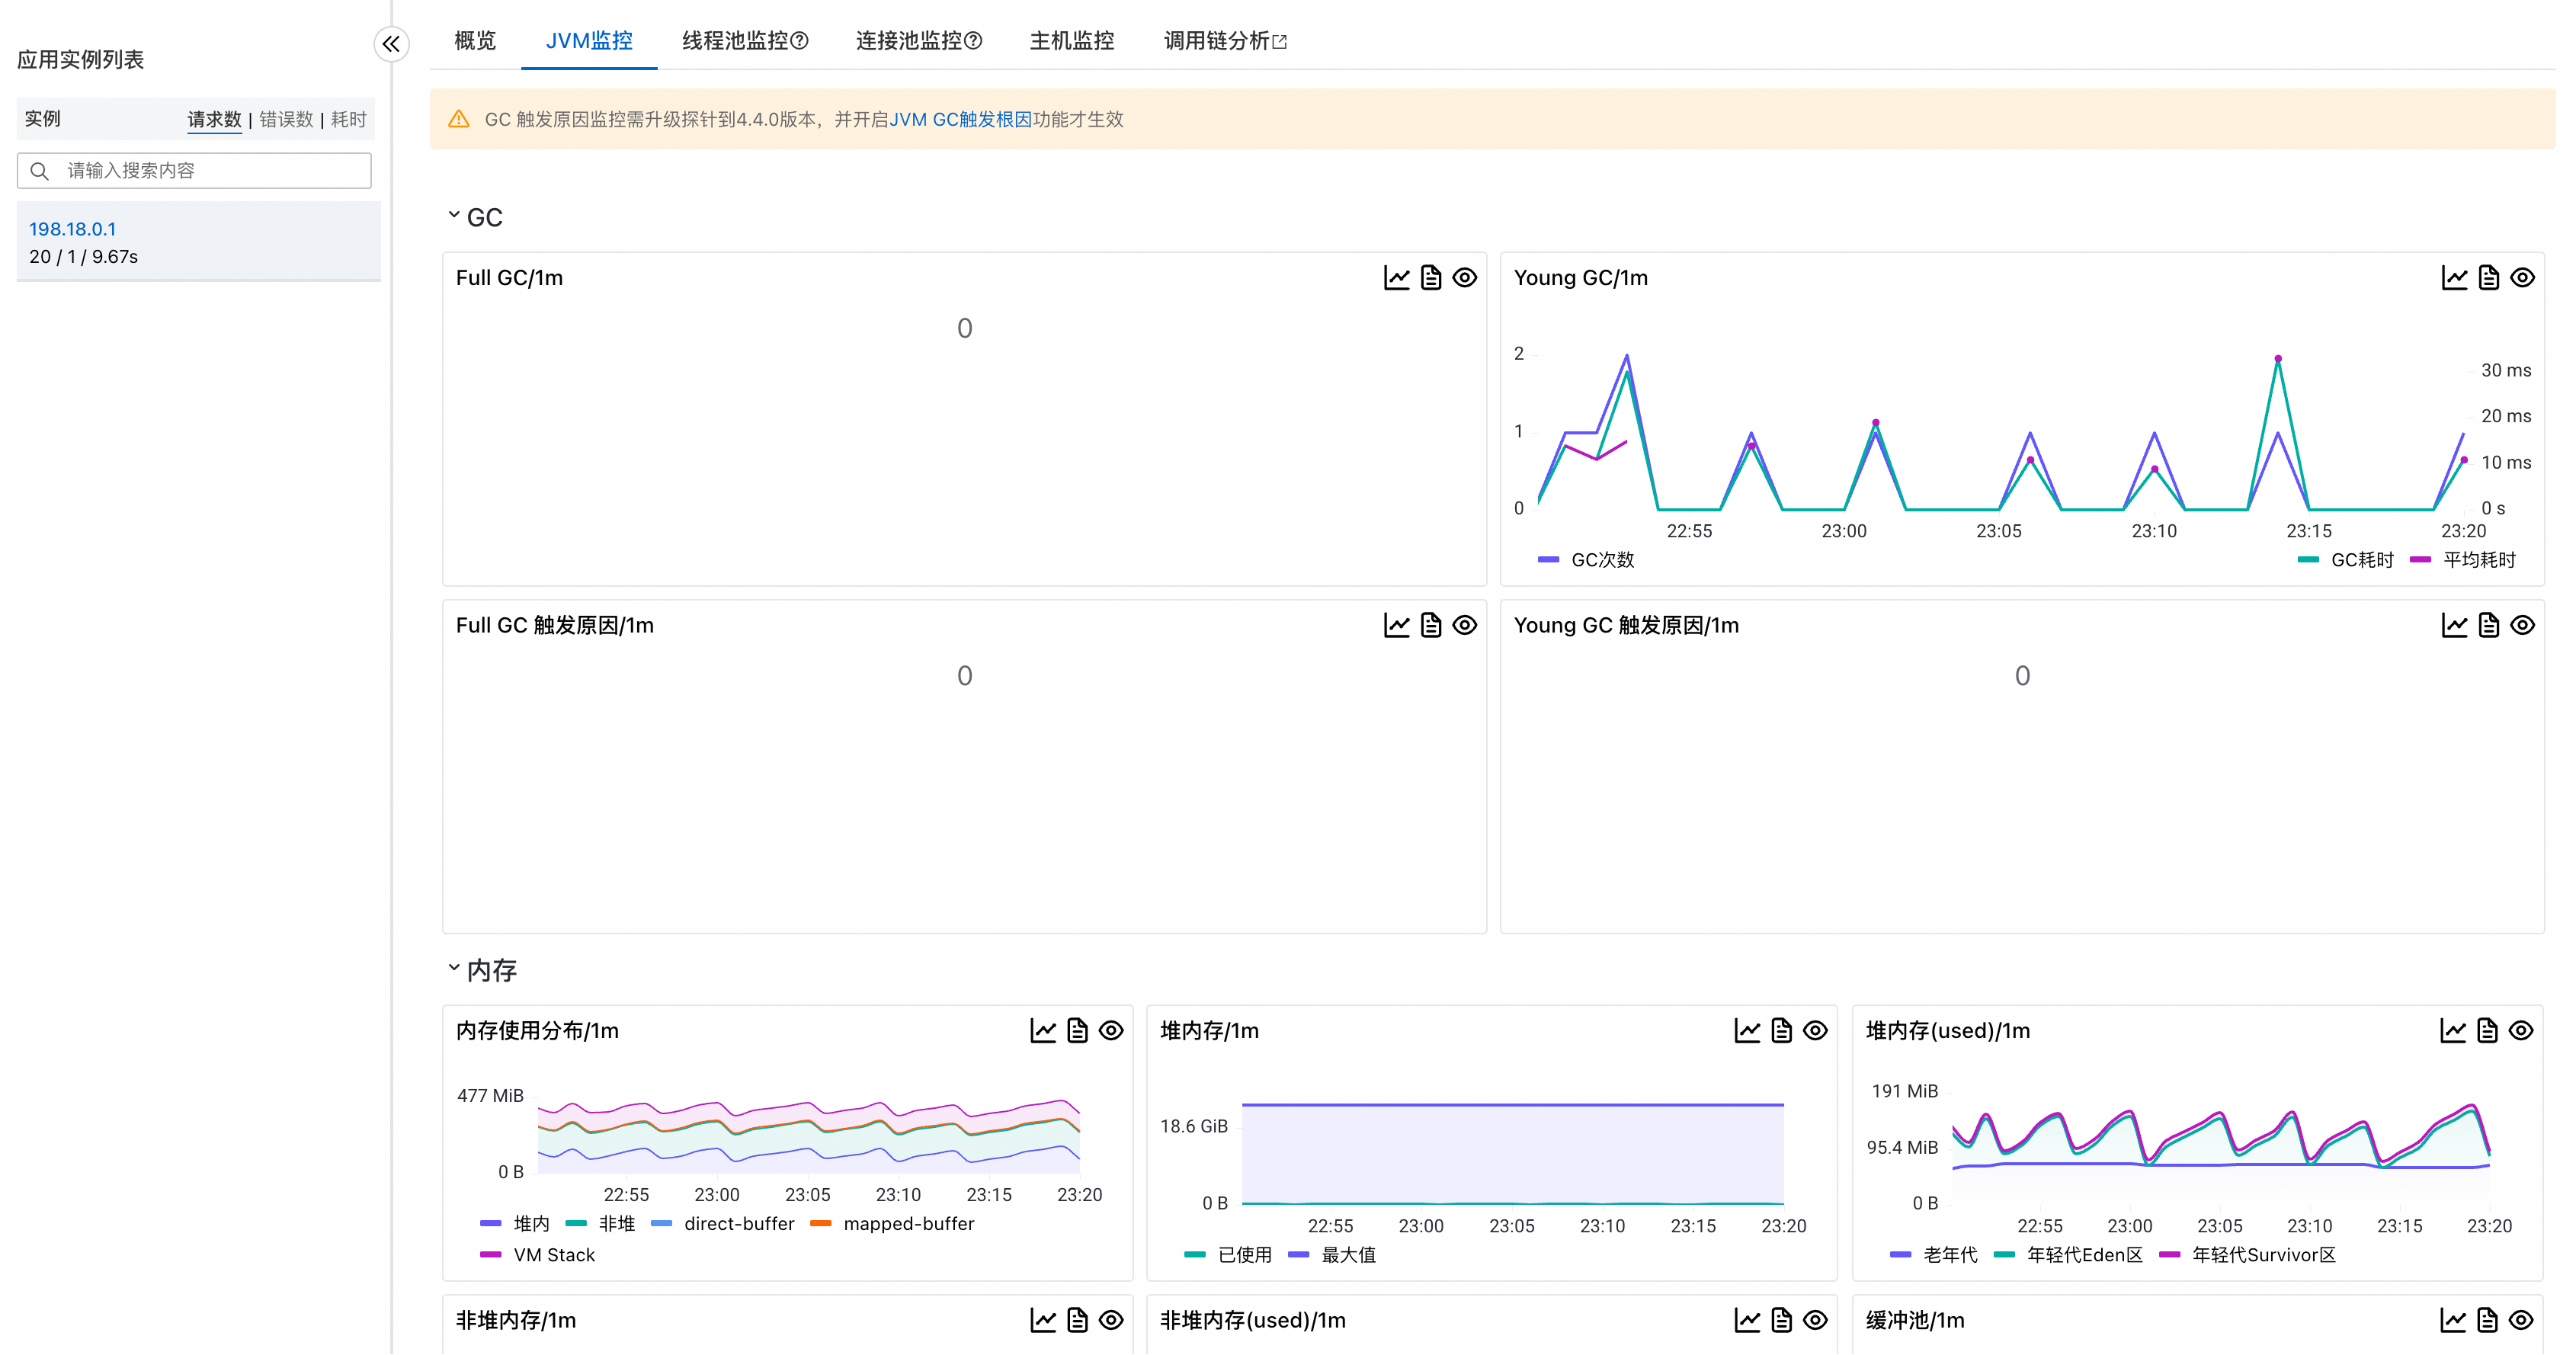Select instance 198.18.0.1
2576x1355 pixels.
[x=72, y=229]
